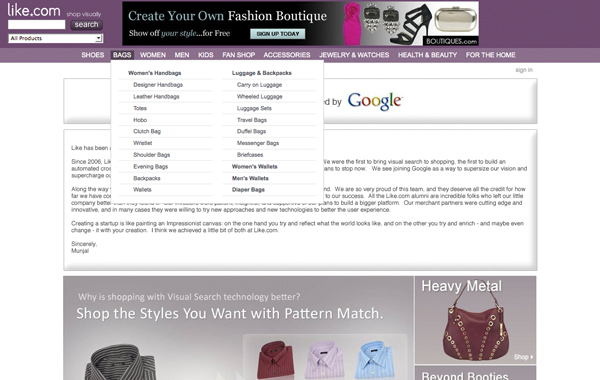600x380 pixels.
Task: Click the search button
Action: [x=86, y=24]
